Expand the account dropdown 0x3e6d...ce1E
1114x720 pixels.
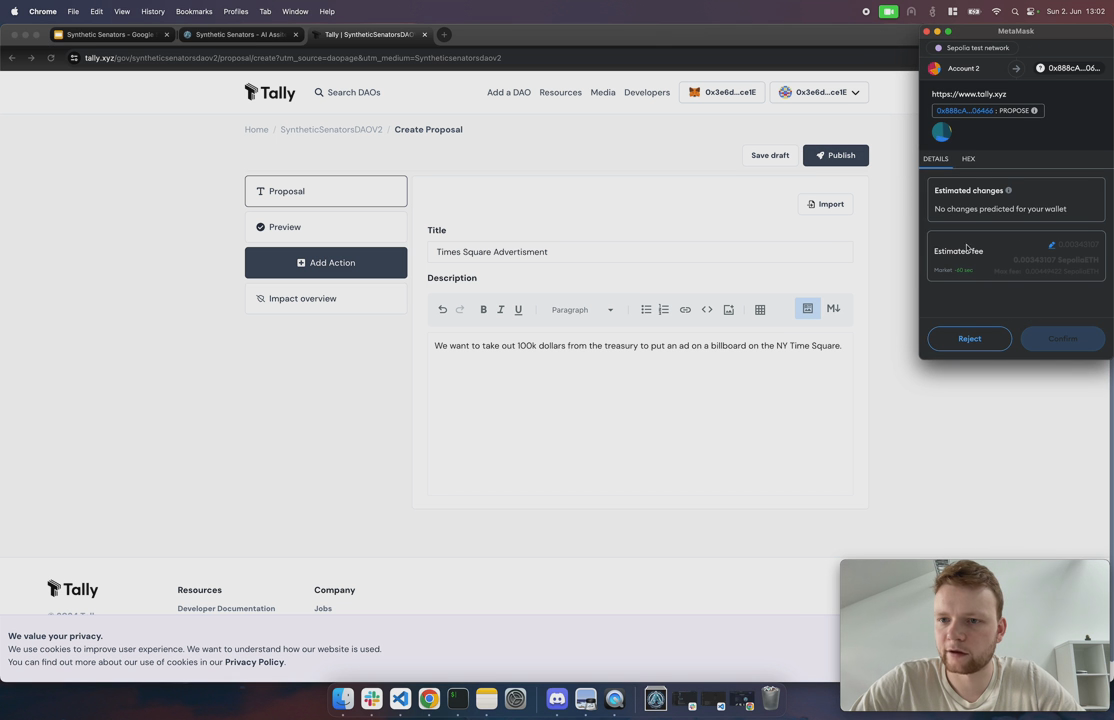[819, 92]
